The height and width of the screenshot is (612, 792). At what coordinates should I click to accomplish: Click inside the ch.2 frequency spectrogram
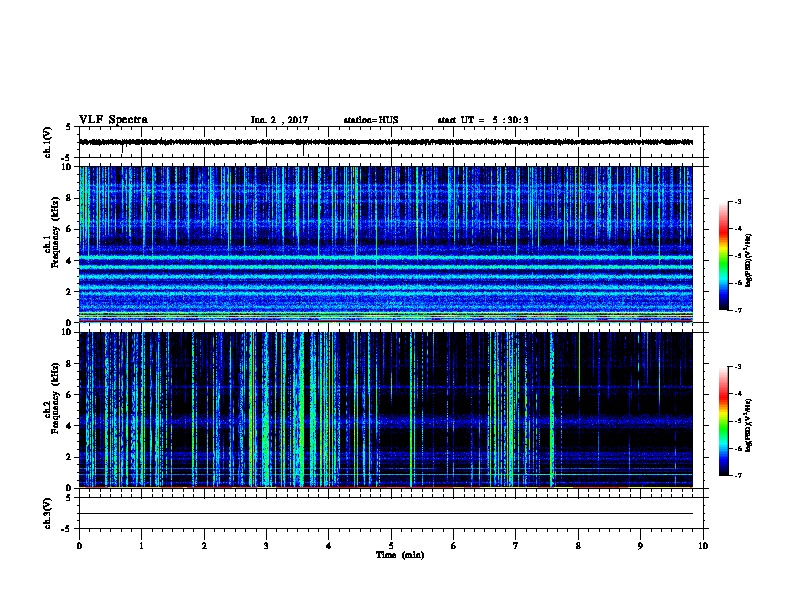tap(386, 410)
